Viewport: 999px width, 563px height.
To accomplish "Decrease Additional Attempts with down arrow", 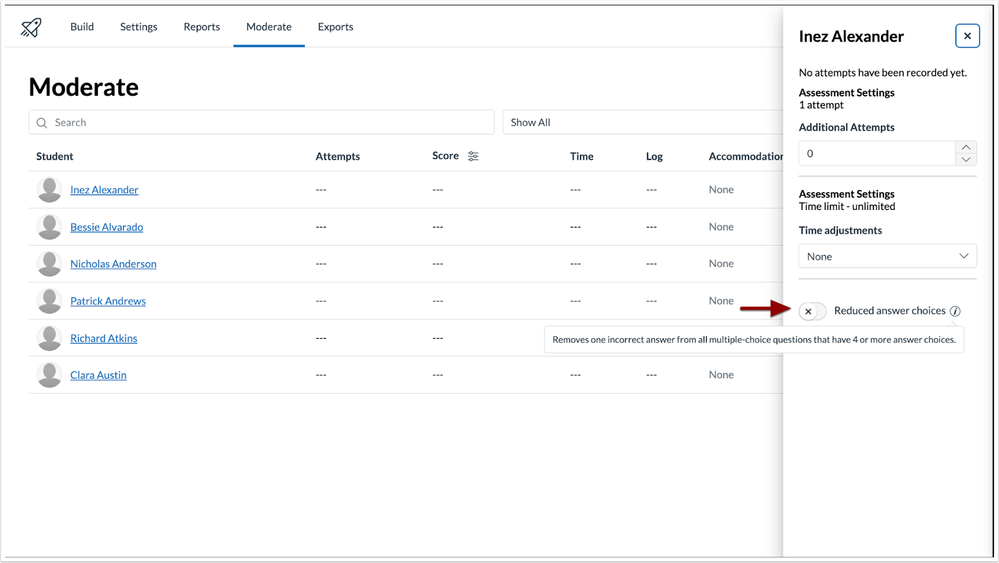I will coord(966,159).
